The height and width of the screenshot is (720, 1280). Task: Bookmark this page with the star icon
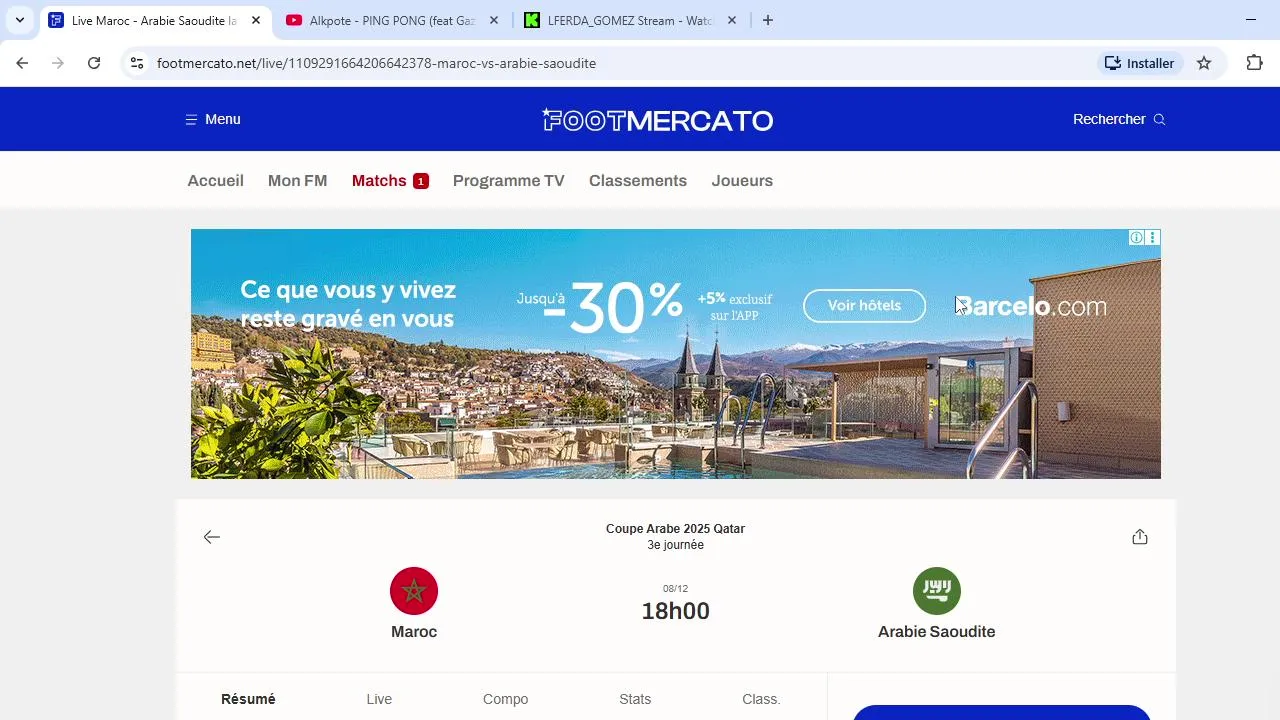click(x=1204, y=63)
